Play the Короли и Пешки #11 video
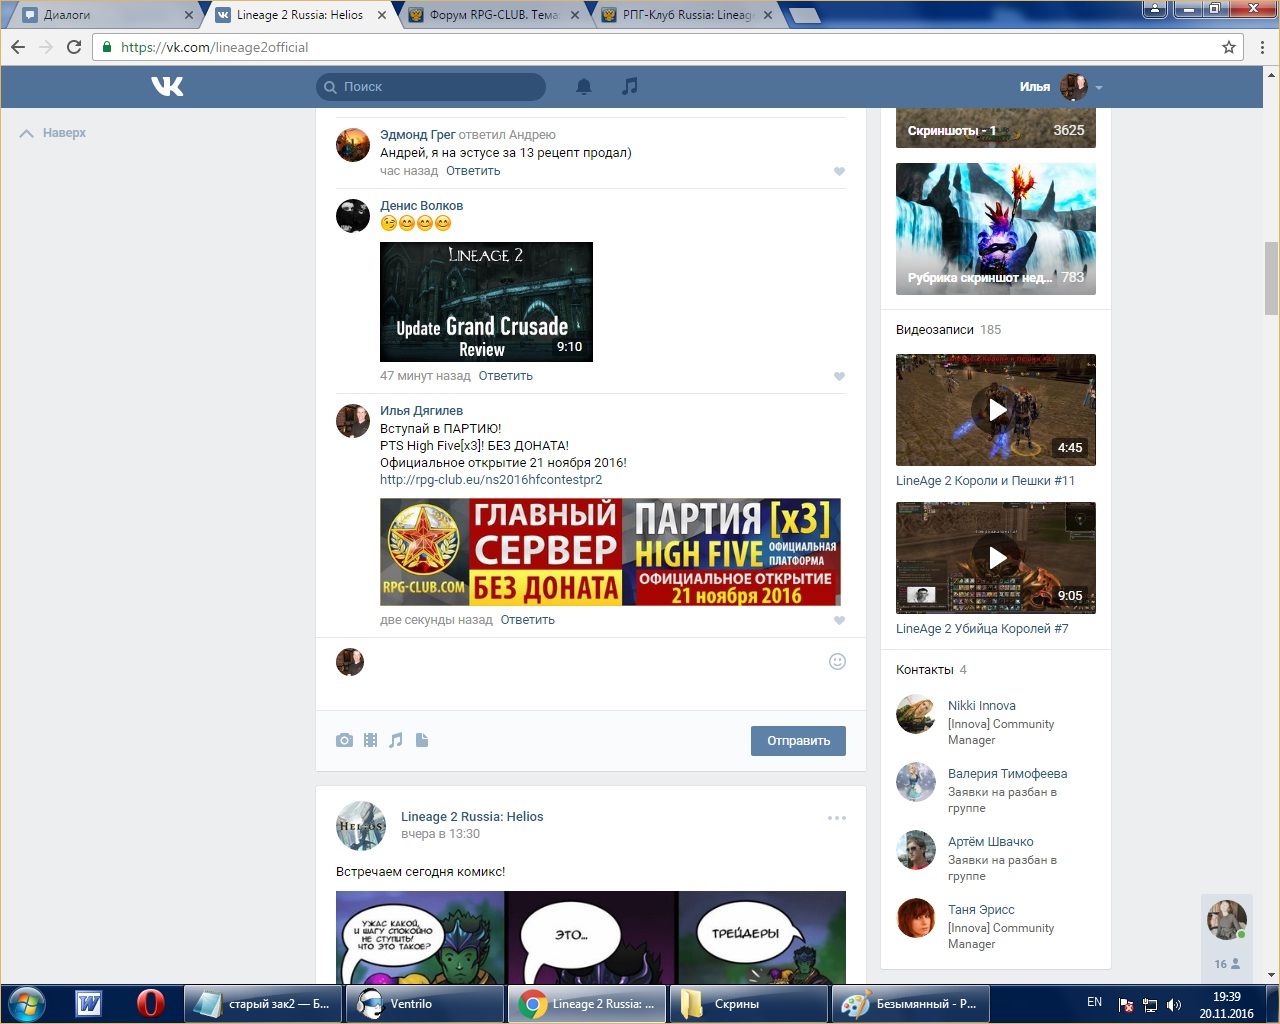This screenshot has height=1024, width=1280. pos(996,409)
